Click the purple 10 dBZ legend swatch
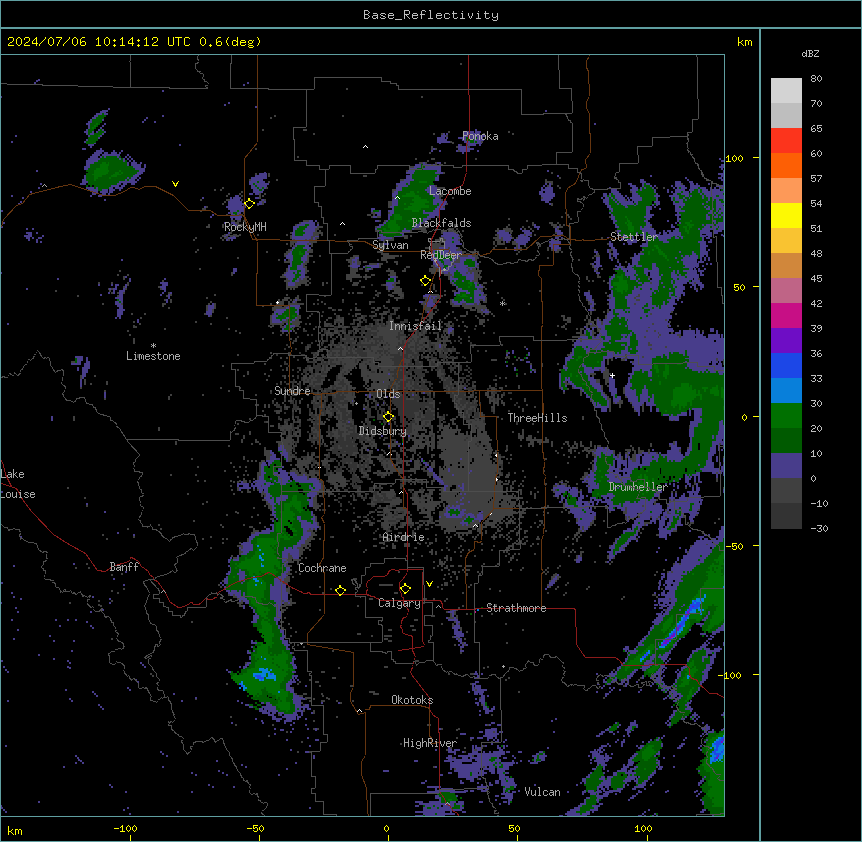862x842 pixels. pos(786,466)
